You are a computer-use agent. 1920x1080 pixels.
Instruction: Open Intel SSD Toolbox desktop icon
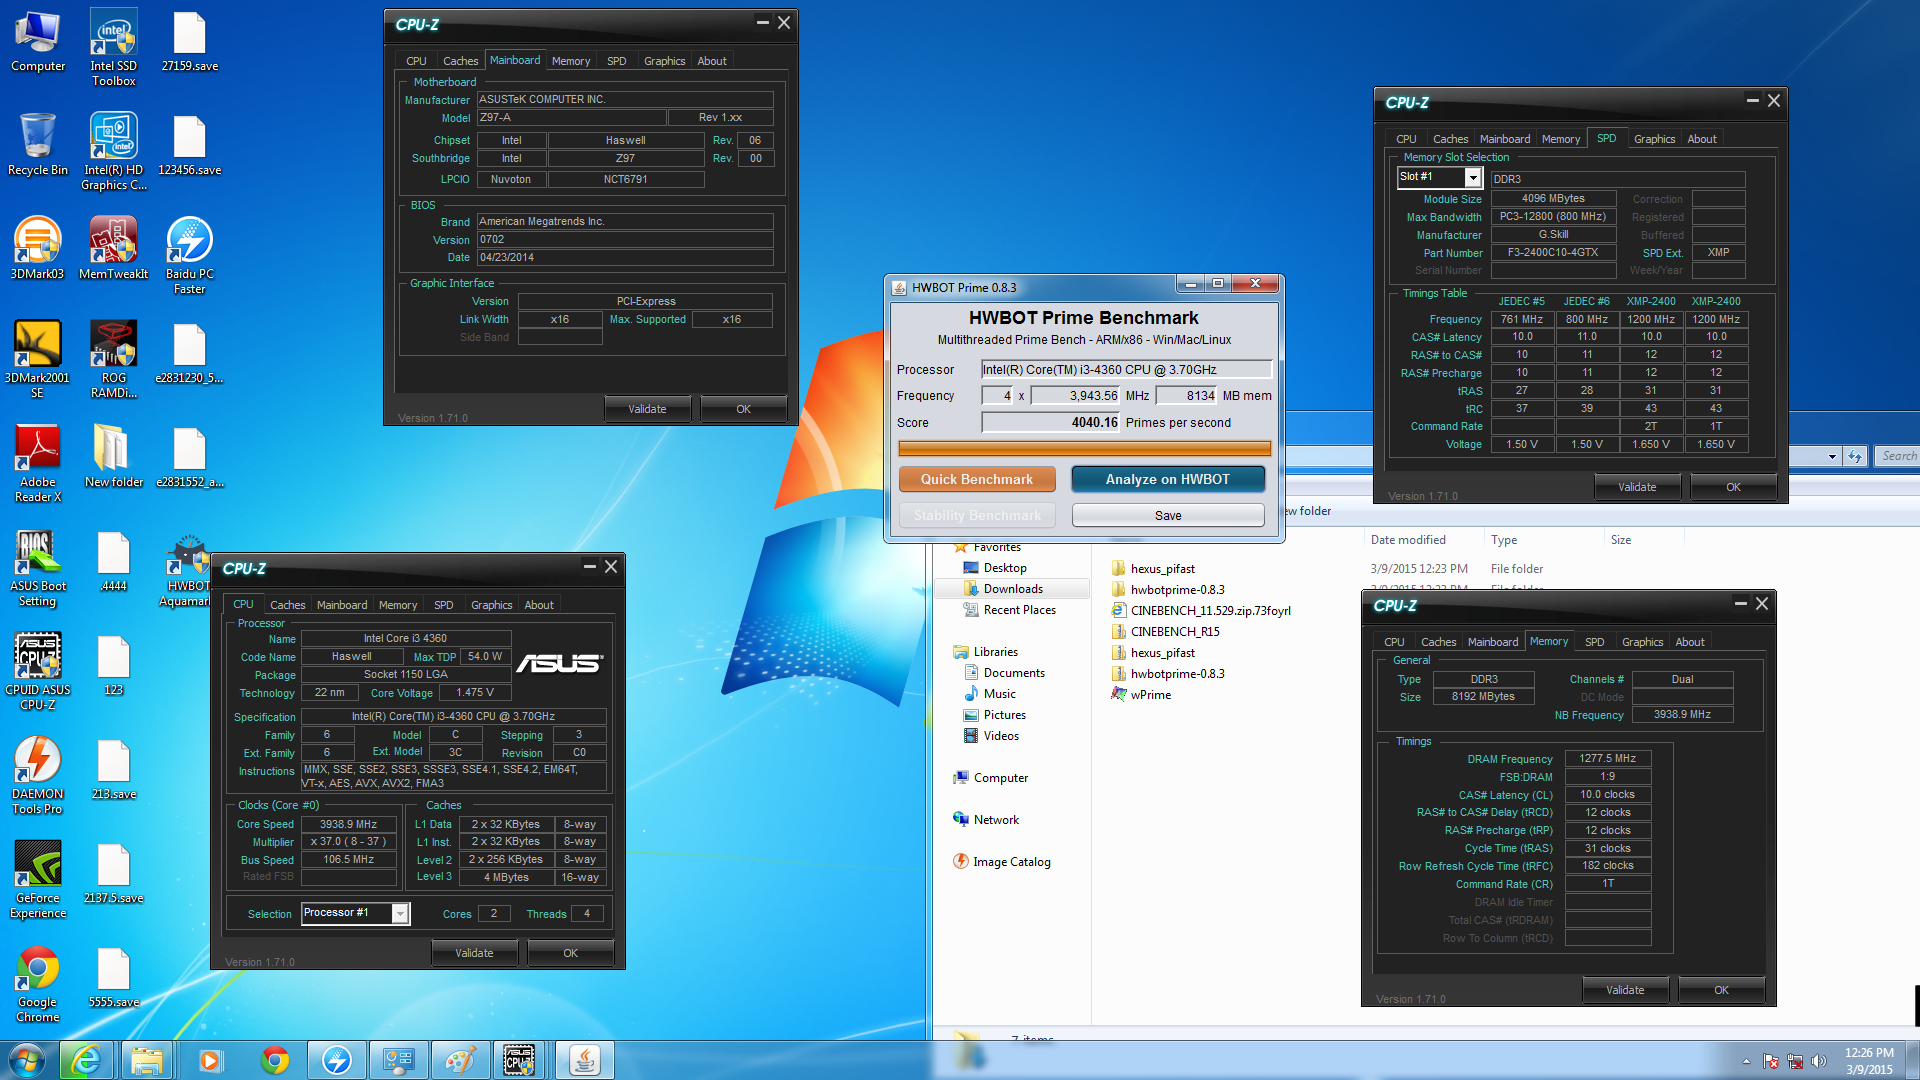point(114,47)
